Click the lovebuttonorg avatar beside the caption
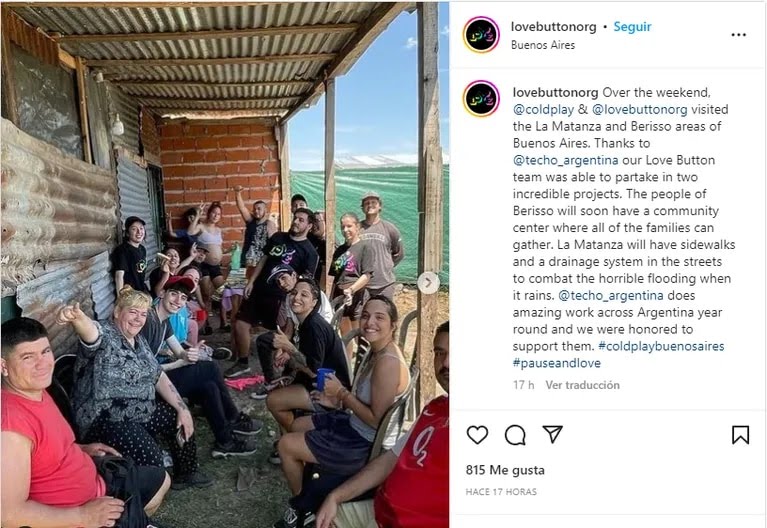 (481, 99)
